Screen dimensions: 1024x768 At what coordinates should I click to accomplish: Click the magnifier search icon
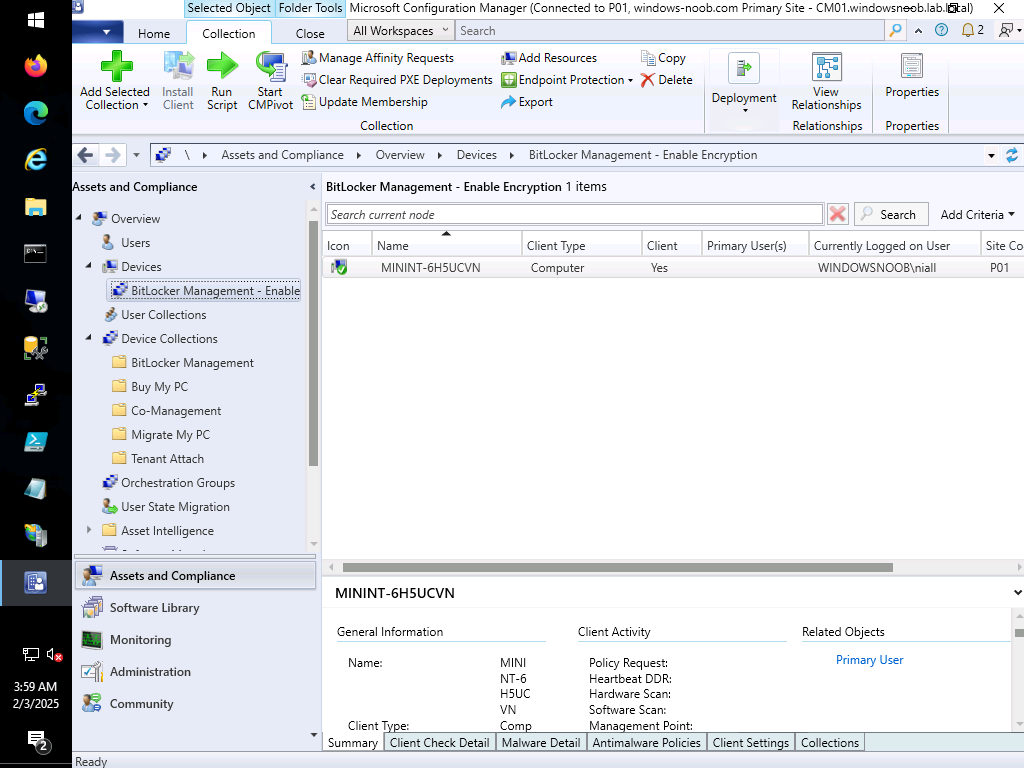coord(895,30)
